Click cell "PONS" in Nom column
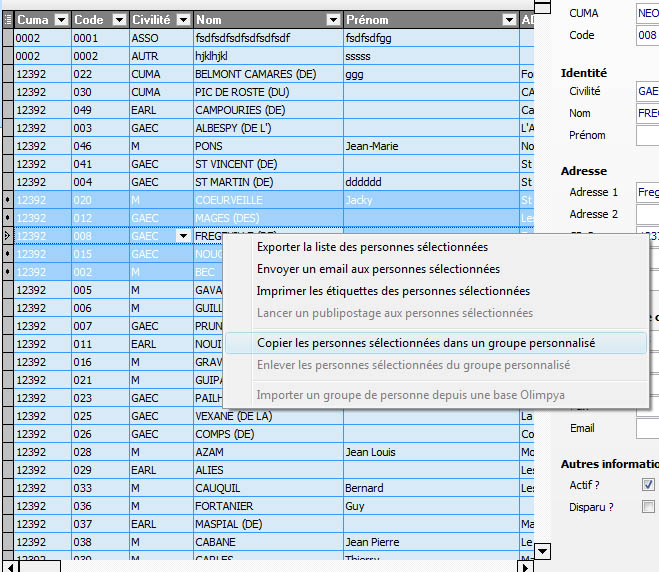Screen dimensions: 659x572 [268, 146]
